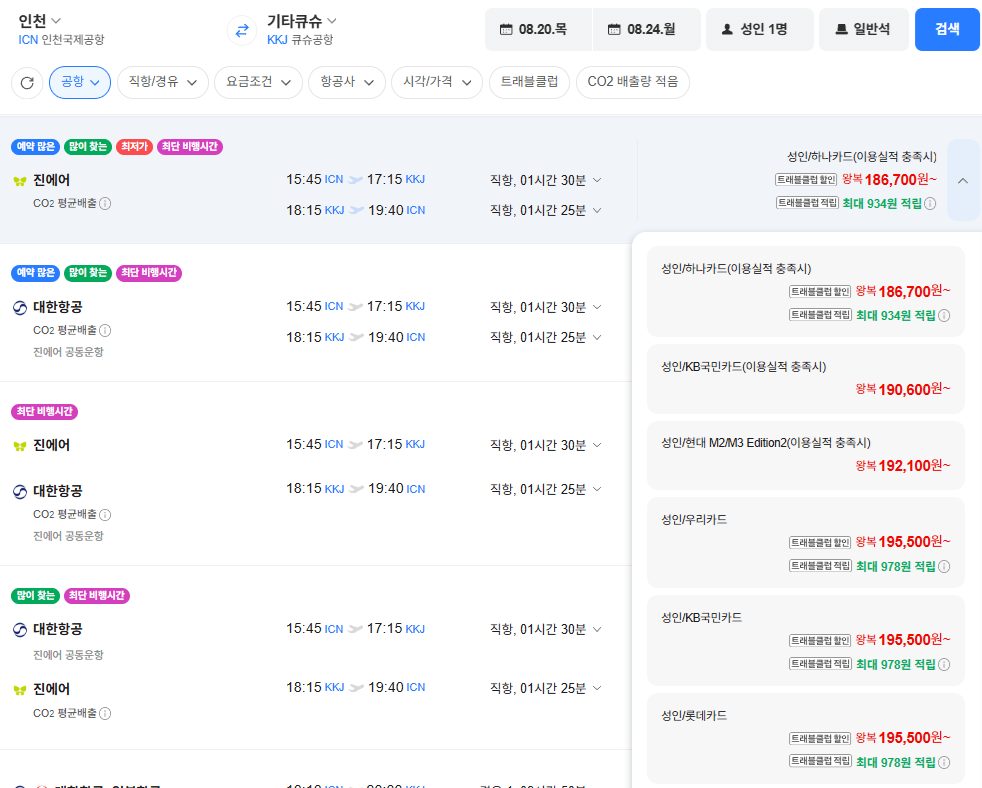Open the 시각/가격 filter dropdown
The image size is (982, 788).
point(437,82)
